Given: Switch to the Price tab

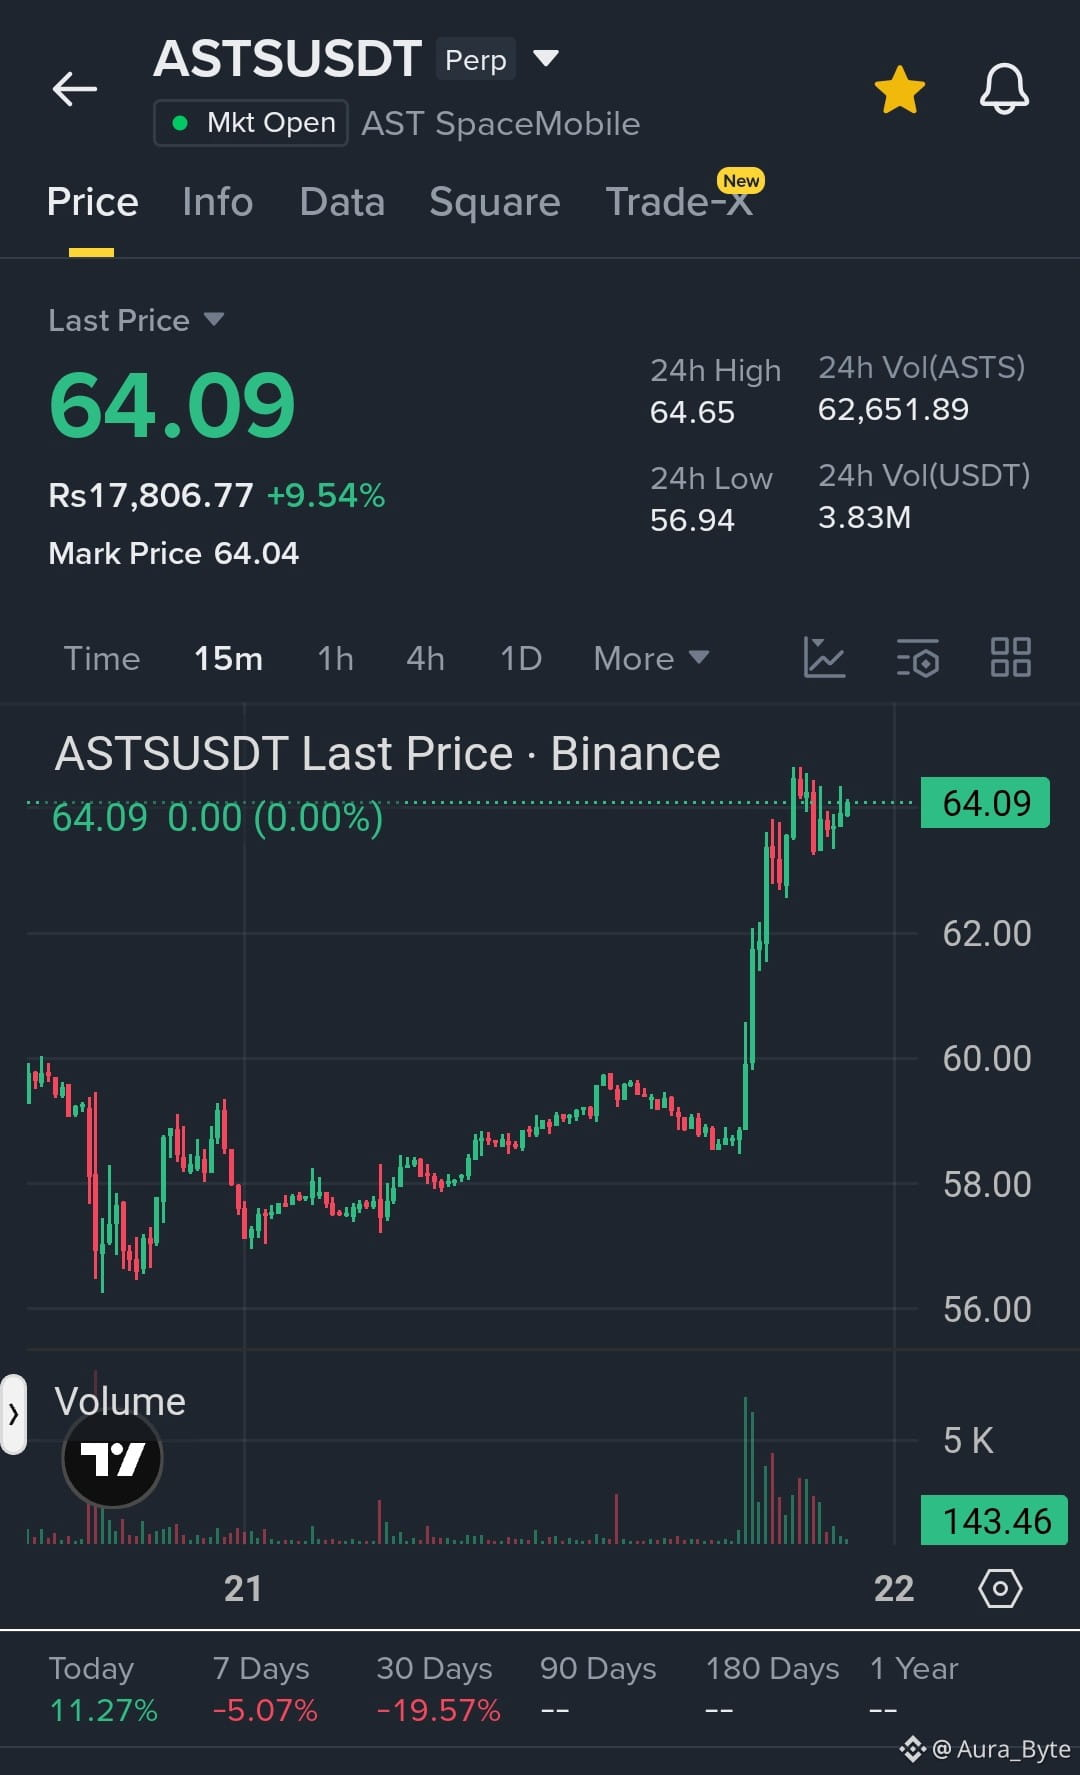Looking at the screenshot, I should pyautogui.click(x=92, y=202).
